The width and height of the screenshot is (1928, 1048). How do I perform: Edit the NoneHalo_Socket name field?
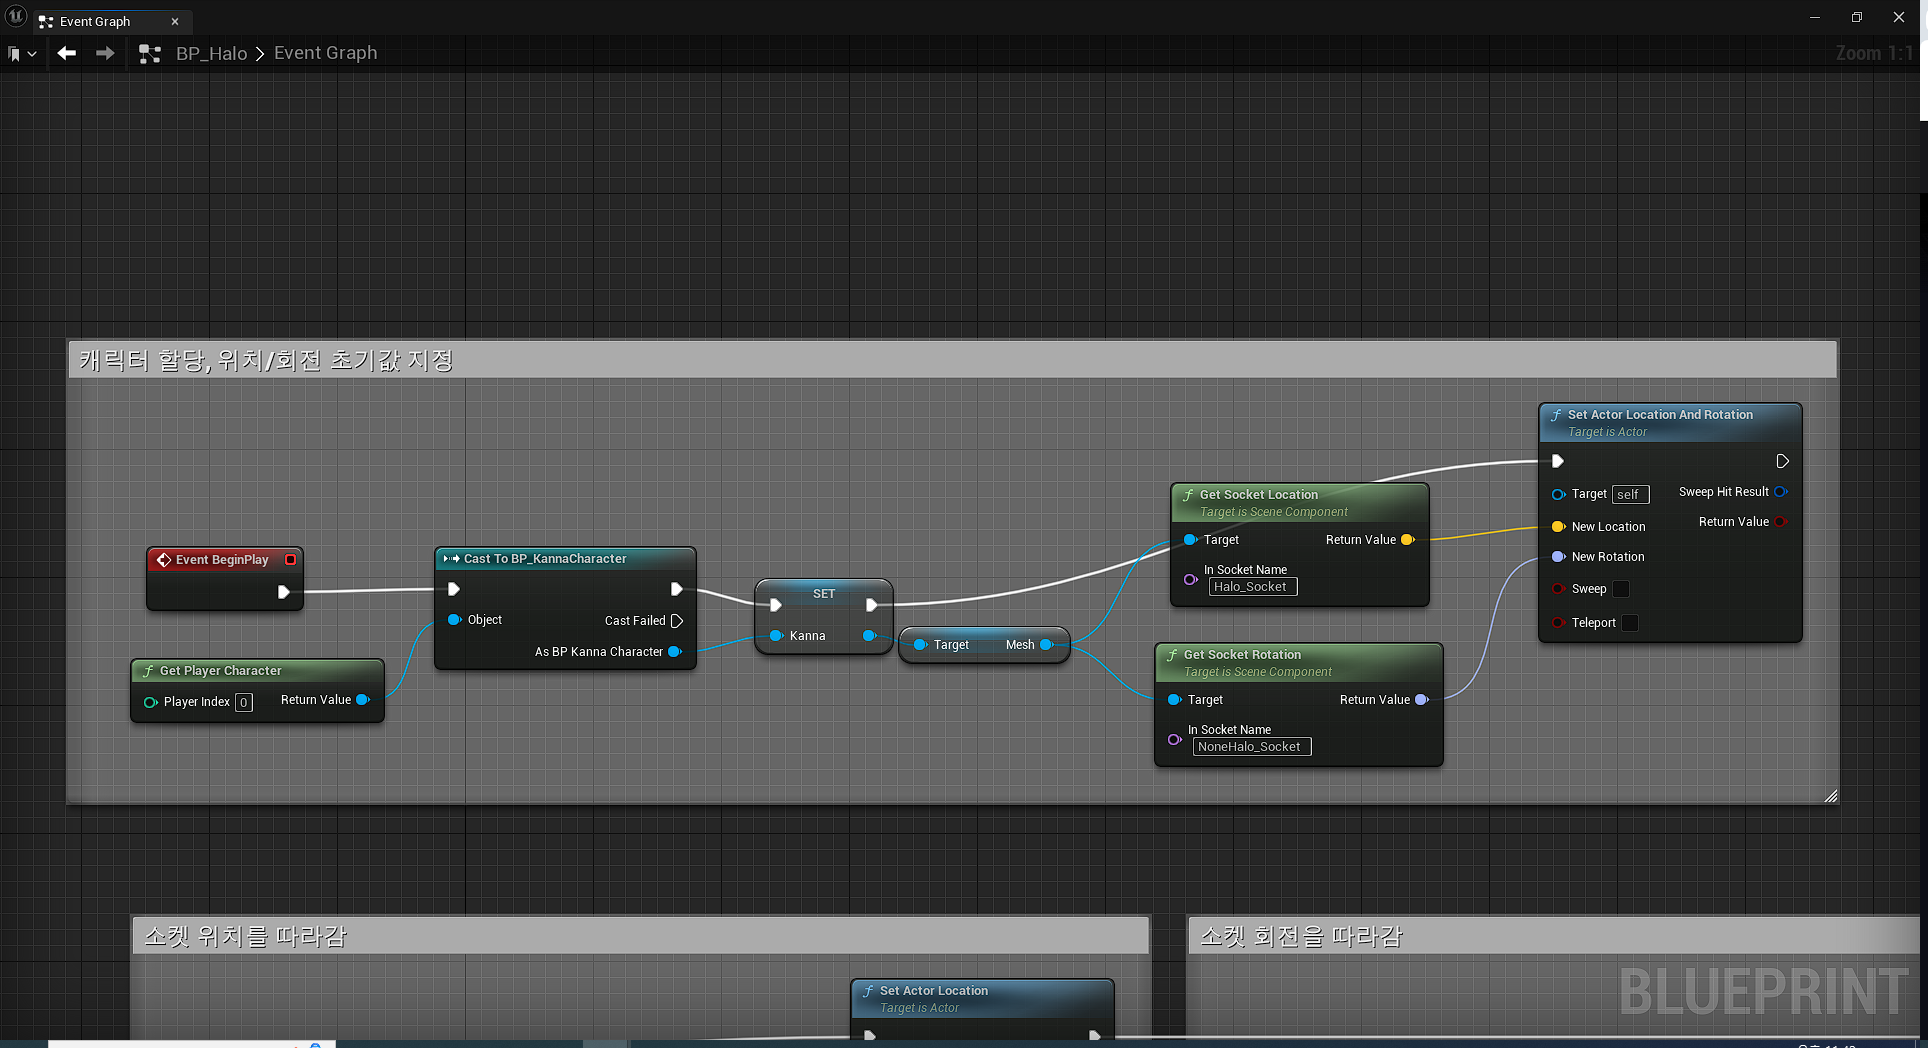click(x=1251, y=747)
